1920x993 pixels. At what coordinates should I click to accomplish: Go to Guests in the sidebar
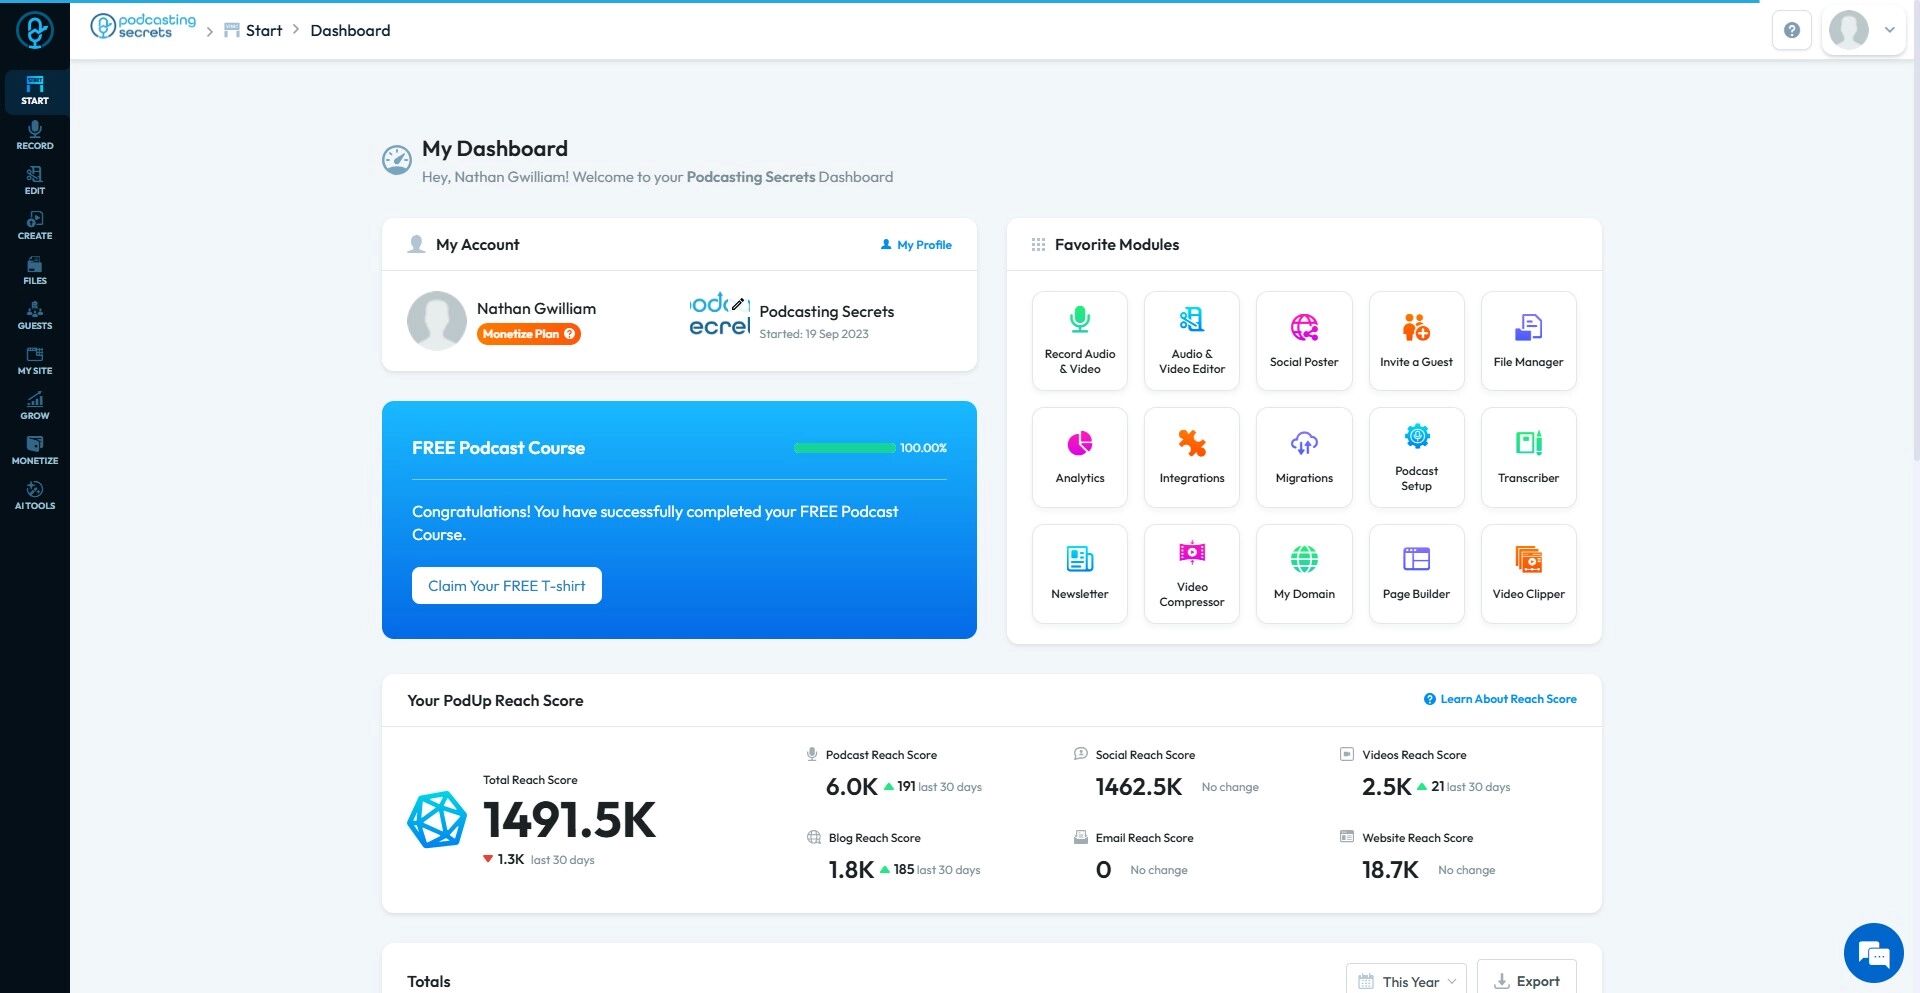(35, 315)
